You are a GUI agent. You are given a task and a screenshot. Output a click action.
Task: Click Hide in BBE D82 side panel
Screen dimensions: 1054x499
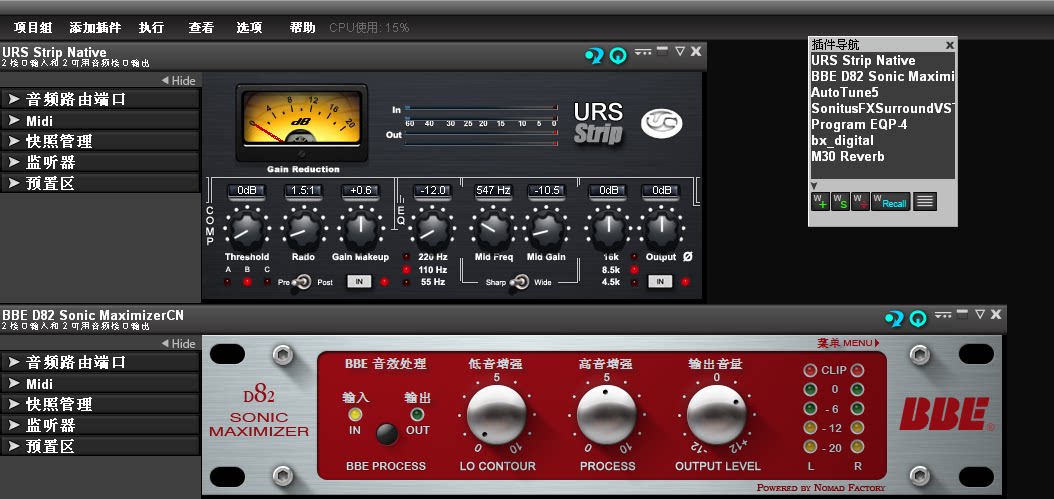coord(179,344)
